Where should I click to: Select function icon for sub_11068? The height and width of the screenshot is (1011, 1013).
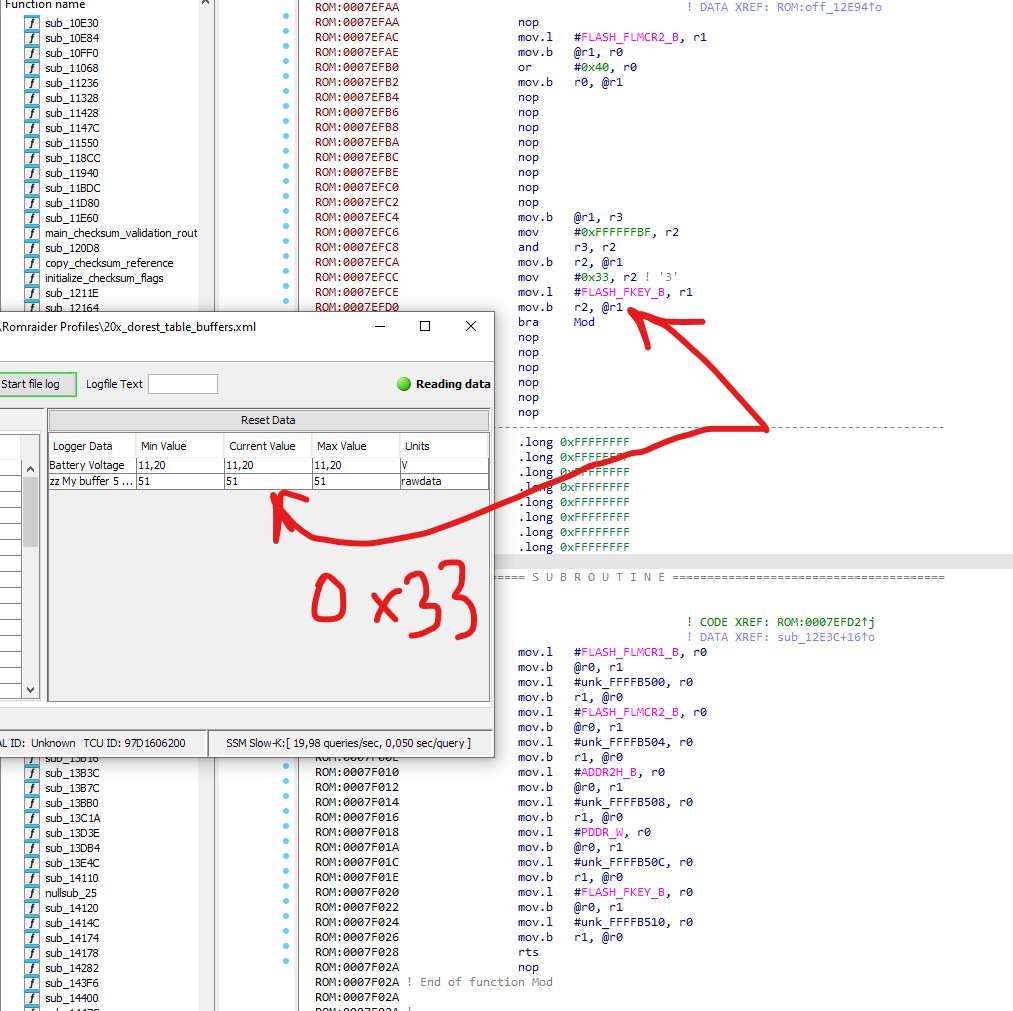coord(32,68)
